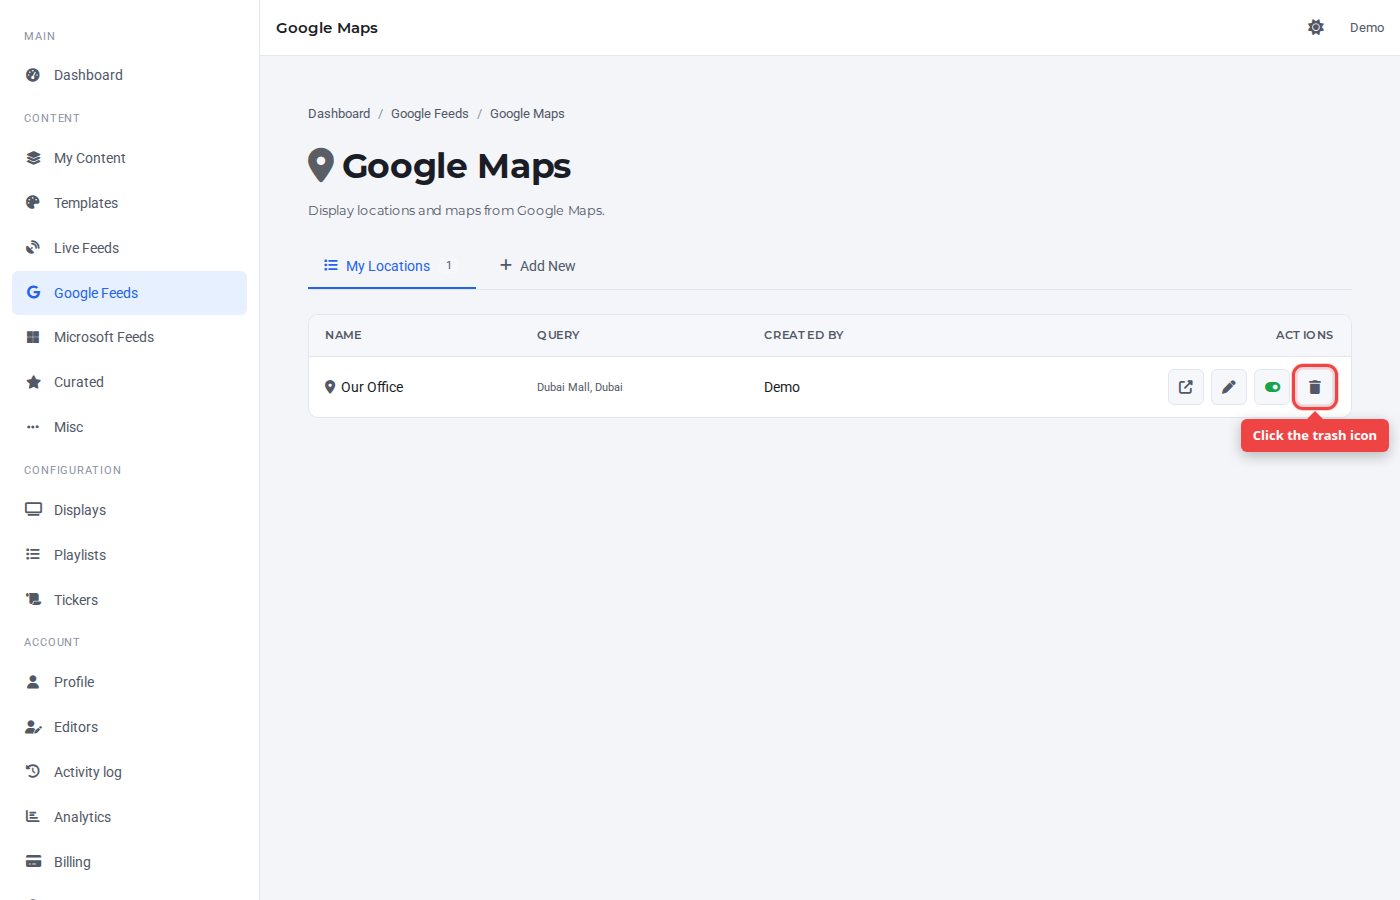Click the Live Feeds satellite icon
This screenshot has height=900, width=1400.
coord(33,248)
